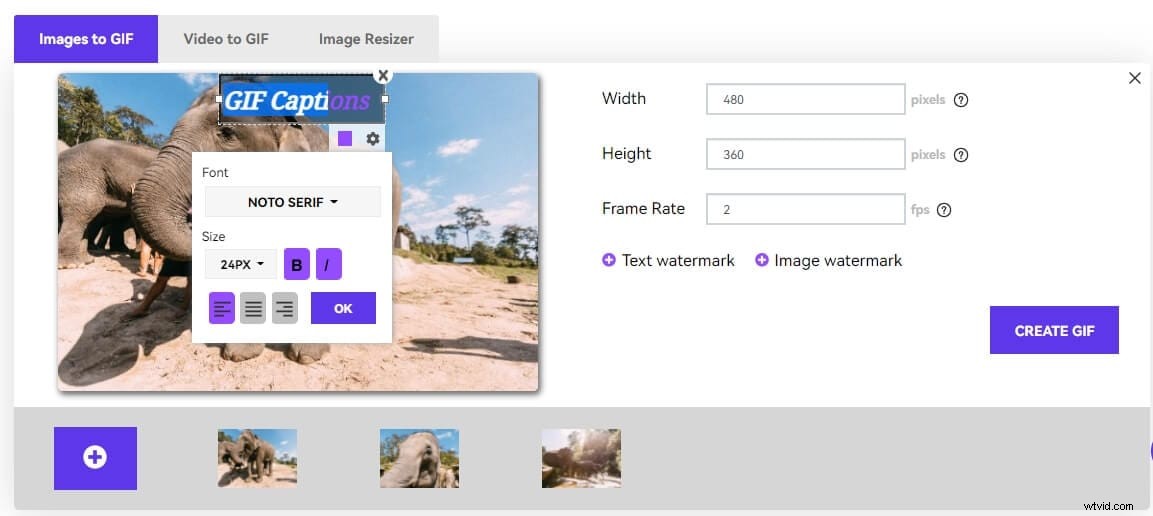Open the NOTO SERIF font dropdown
The image size is (1153, 516).
[x=293, y=202]
